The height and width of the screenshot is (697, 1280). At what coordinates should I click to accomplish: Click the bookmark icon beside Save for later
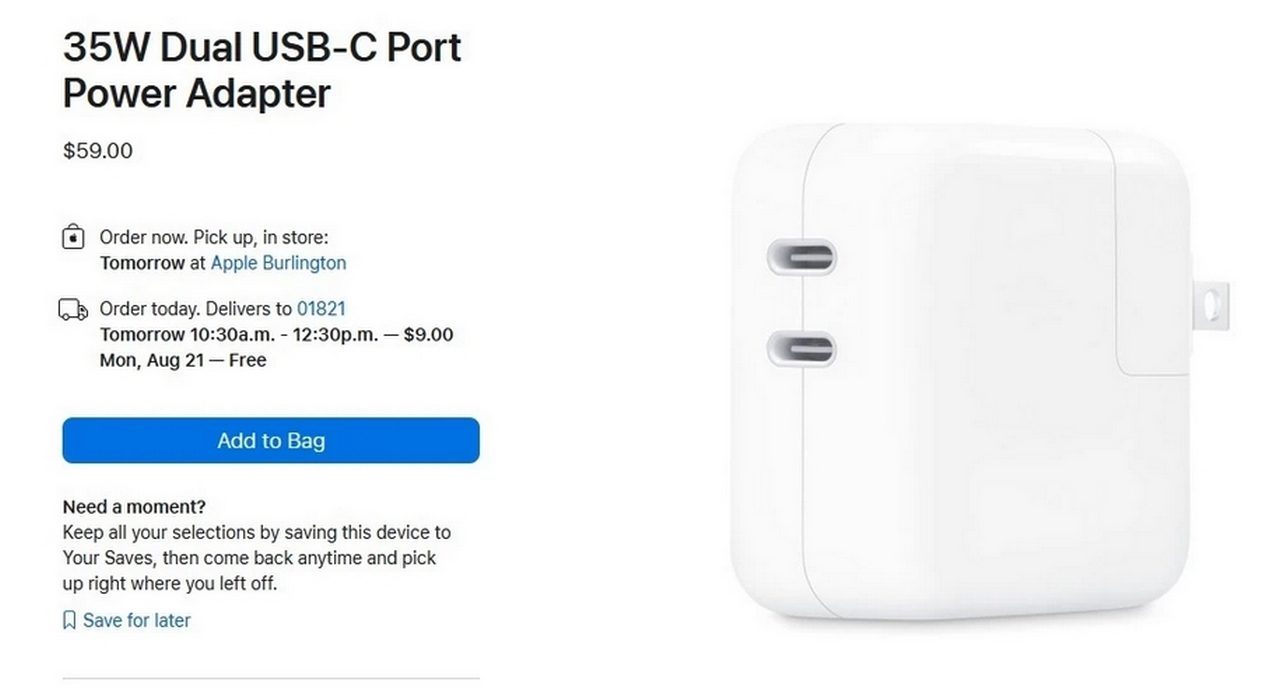[x=69, y=621]
